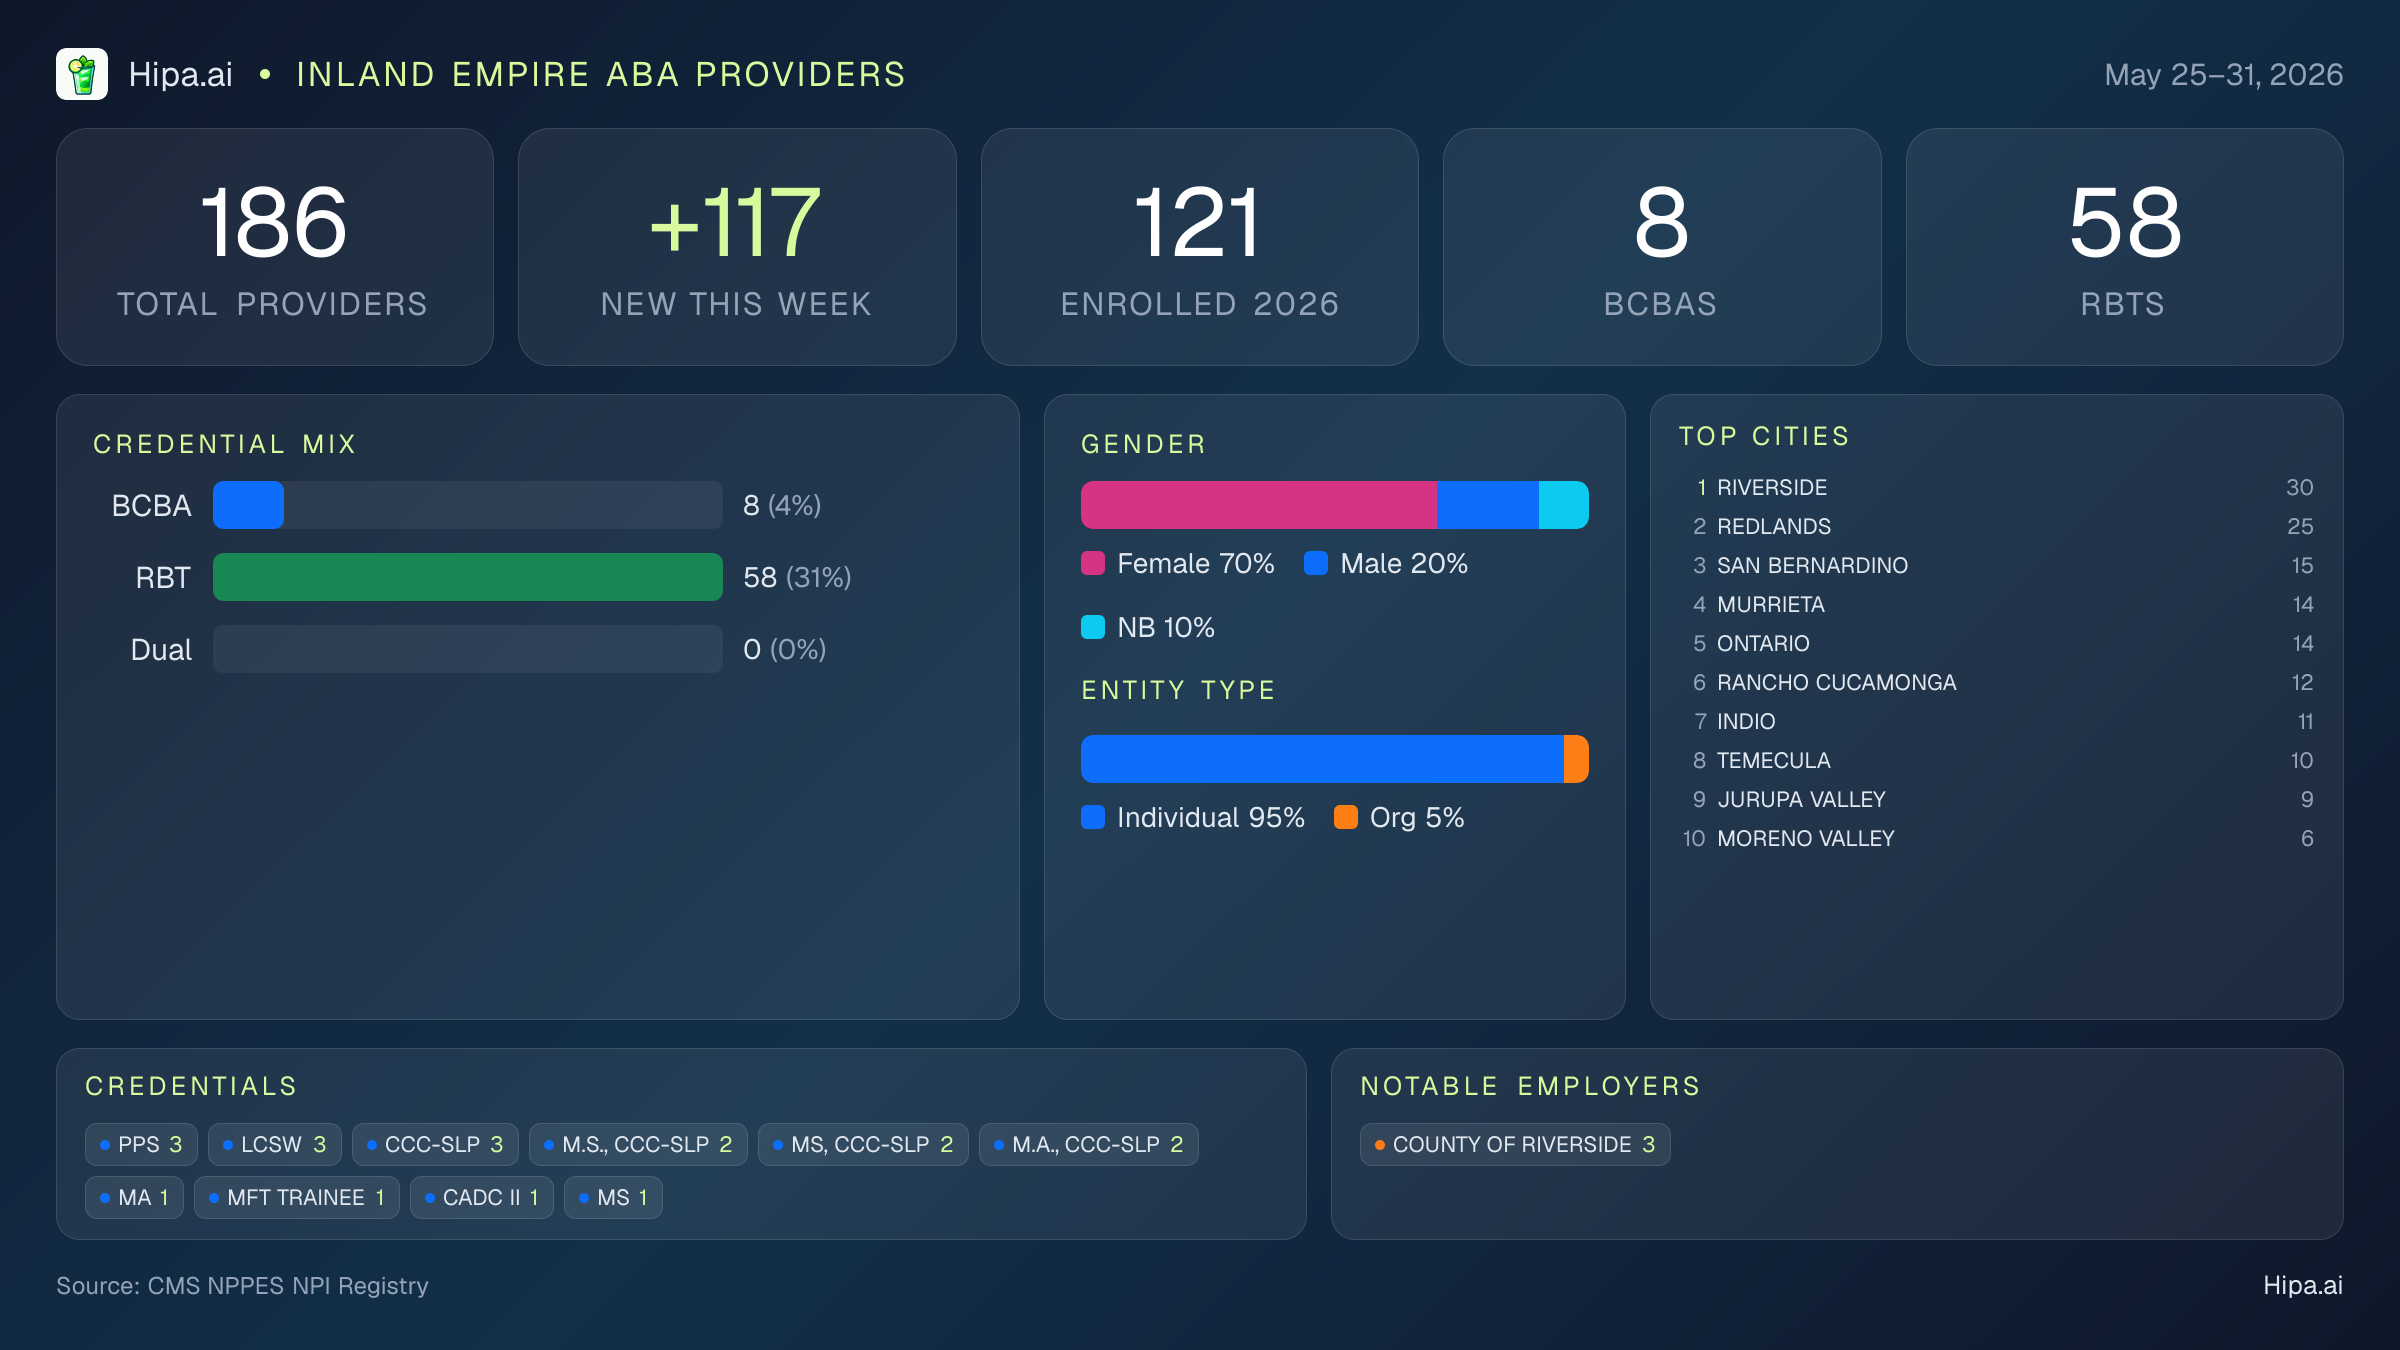Click the Notable Employers heading

(1531, 1086)
